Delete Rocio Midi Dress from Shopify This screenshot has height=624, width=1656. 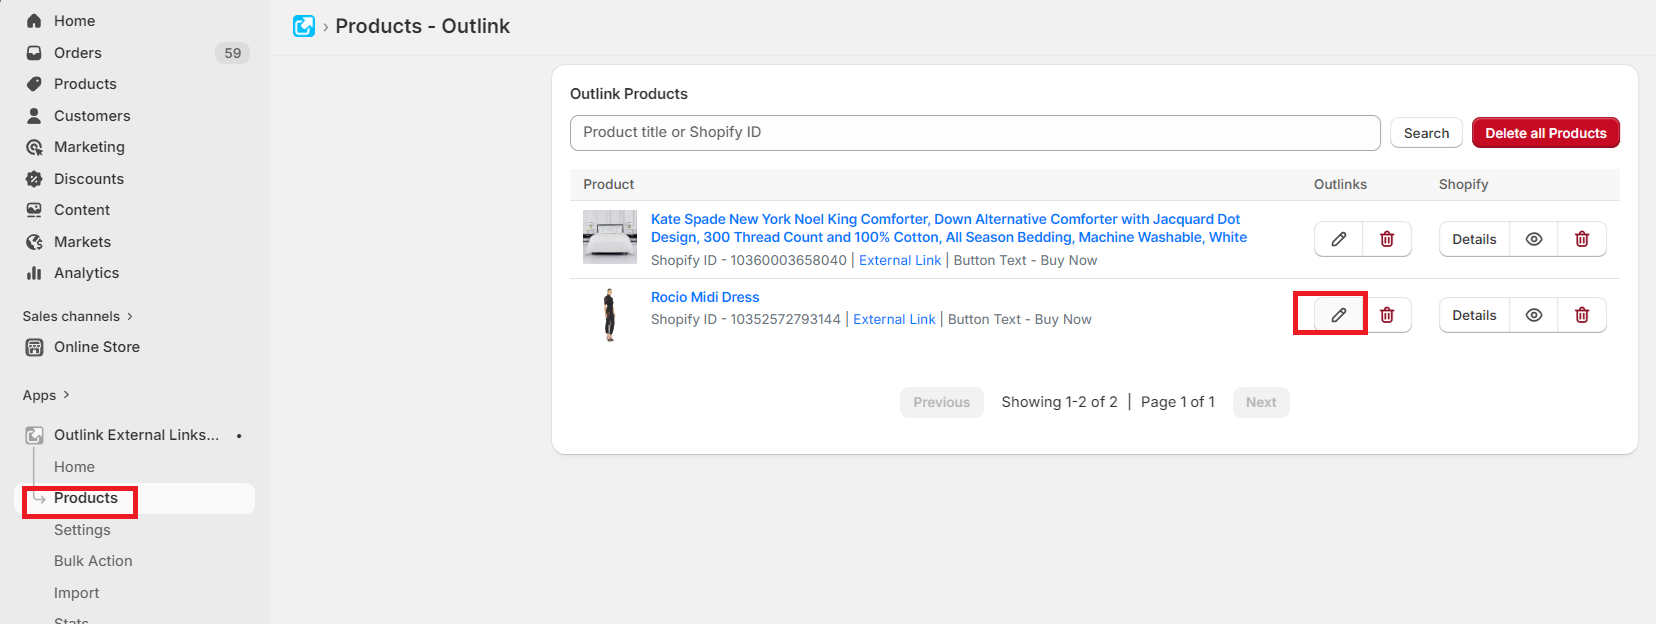[1582, 315]
